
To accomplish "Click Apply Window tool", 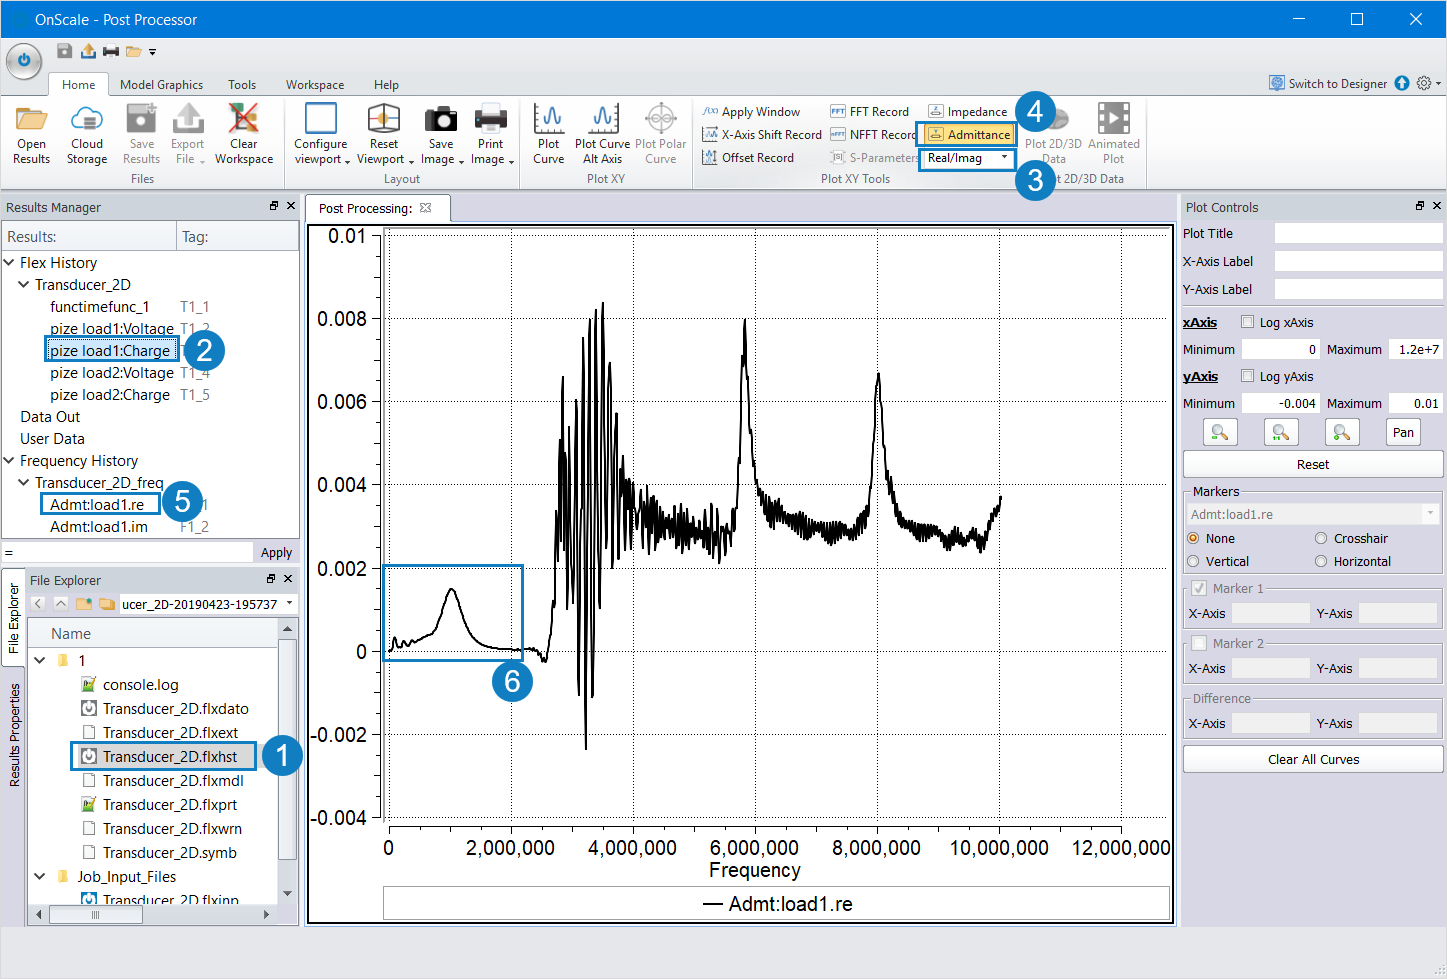I will click(751, 112).
